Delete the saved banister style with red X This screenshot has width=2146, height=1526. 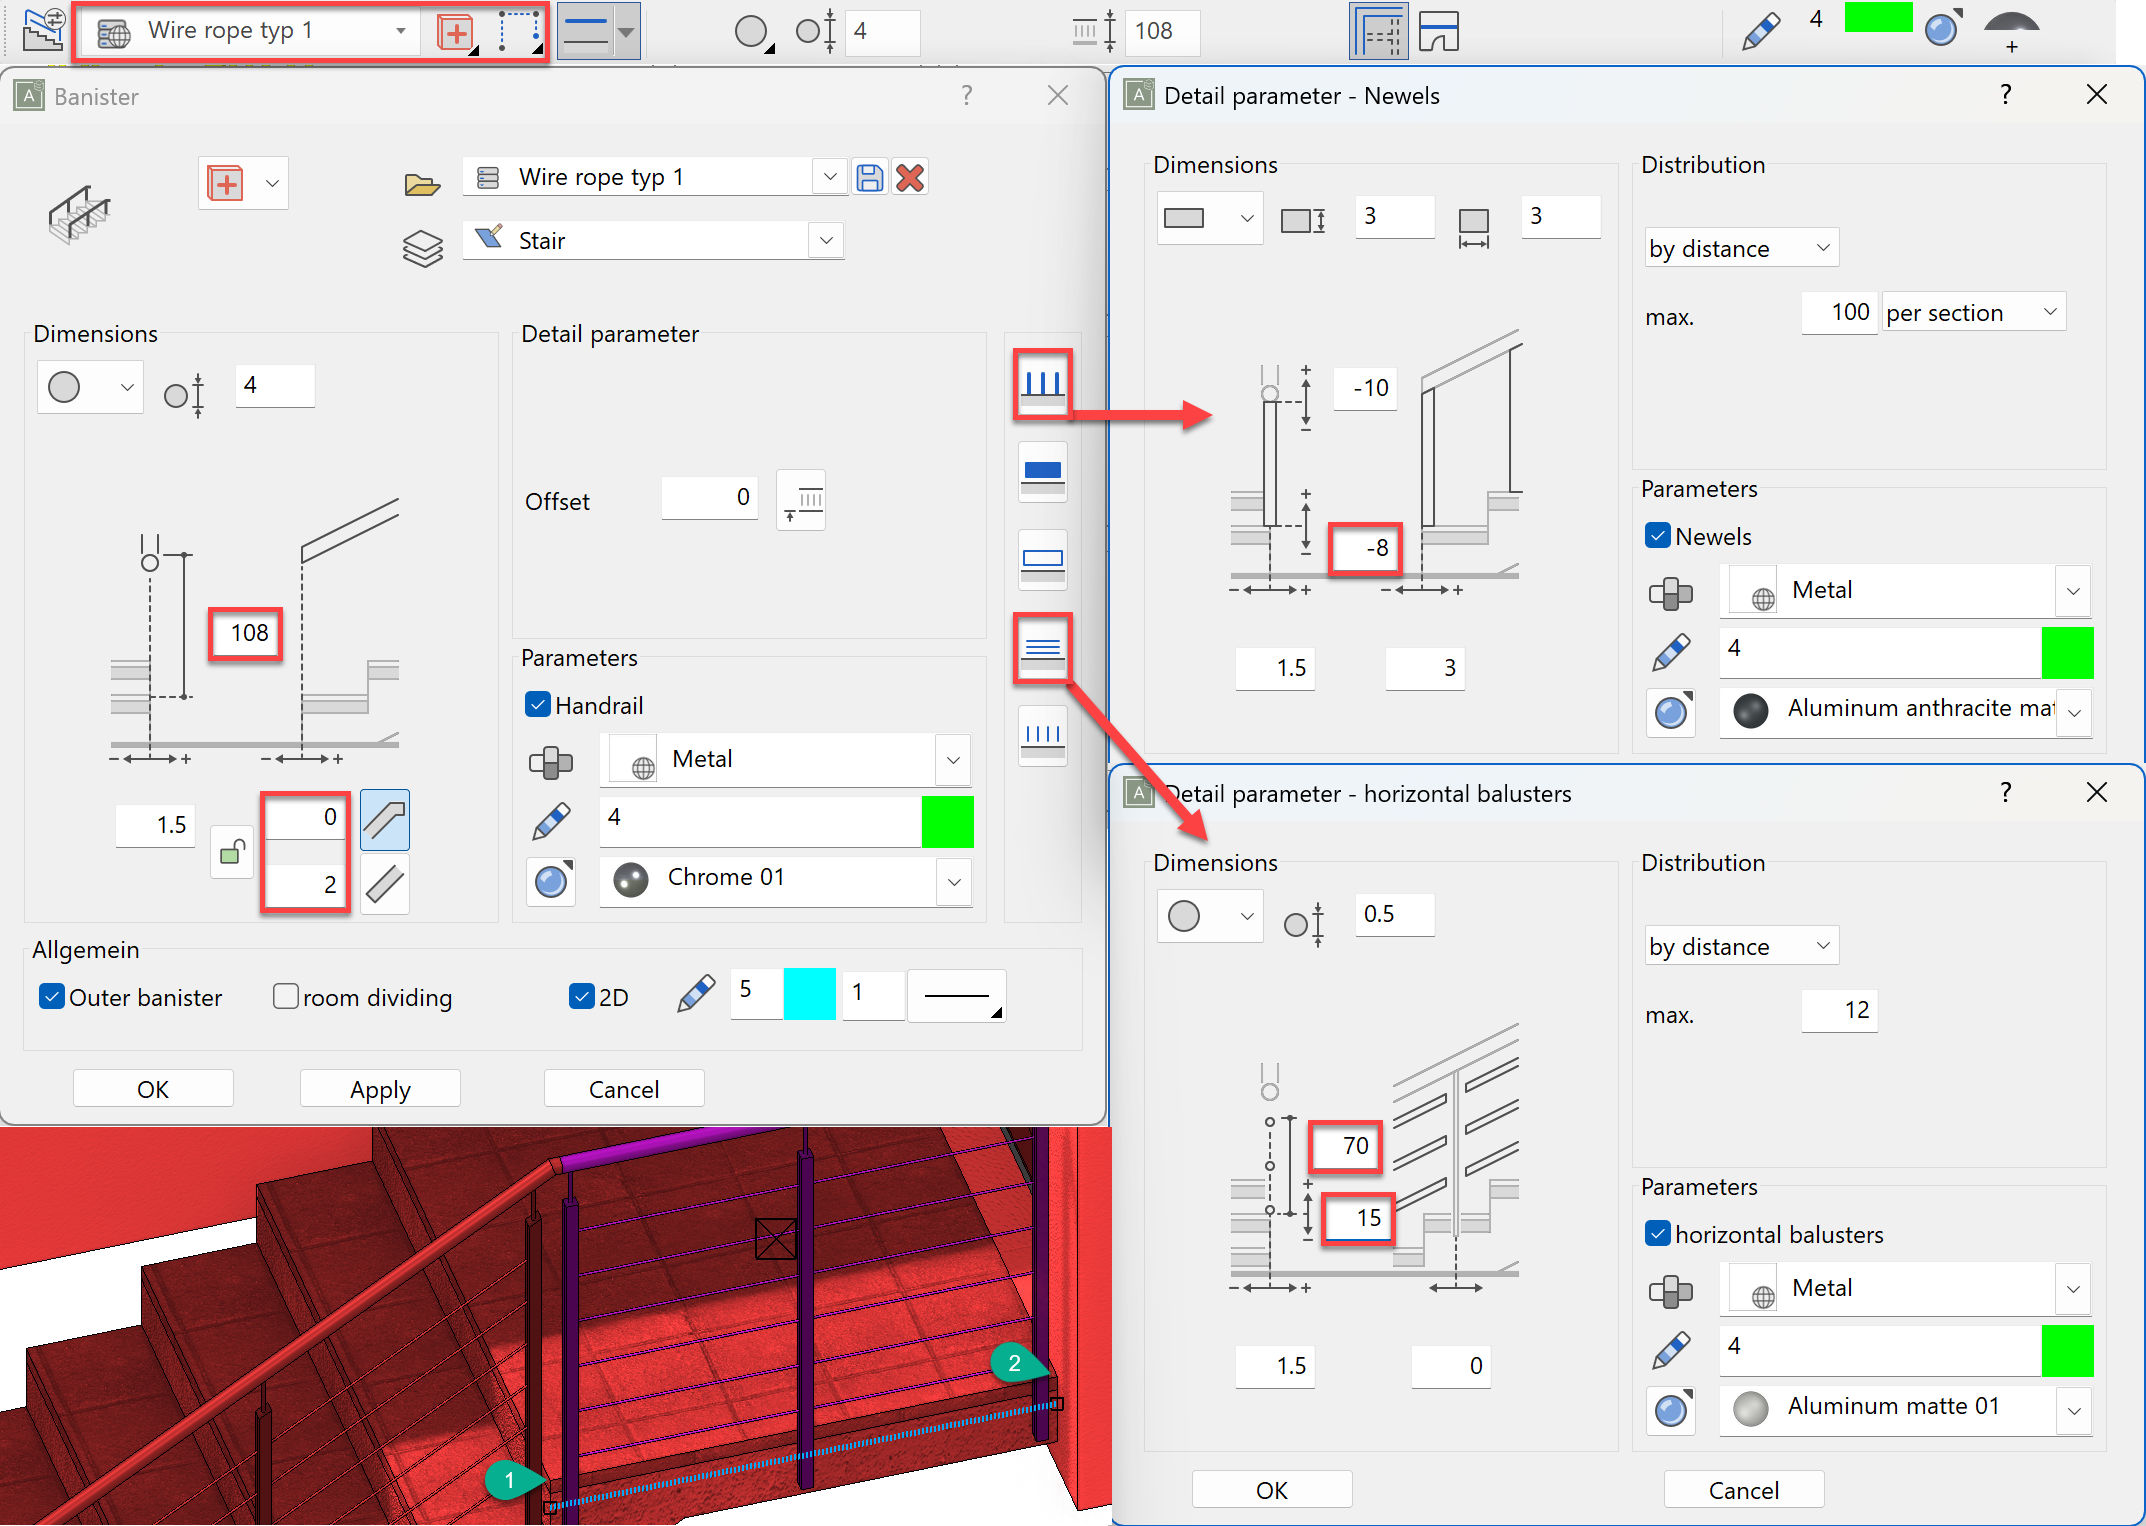pos(910,178)
